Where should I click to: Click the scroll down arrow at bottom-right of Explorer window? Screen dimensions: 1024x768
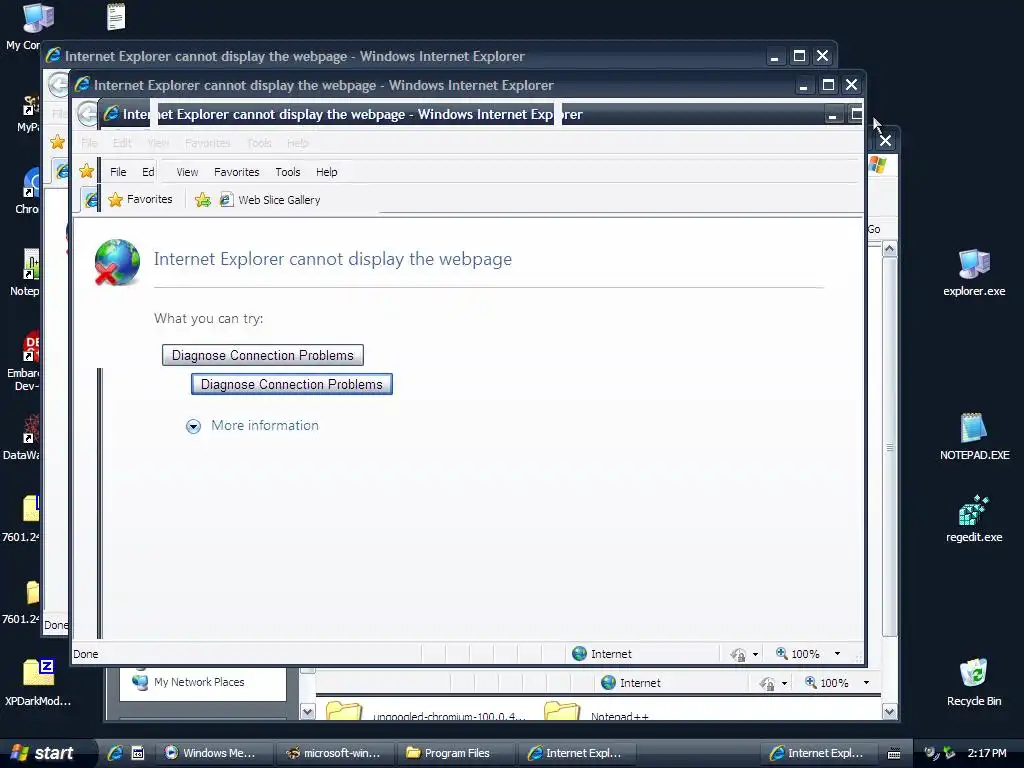pos(889,711)
